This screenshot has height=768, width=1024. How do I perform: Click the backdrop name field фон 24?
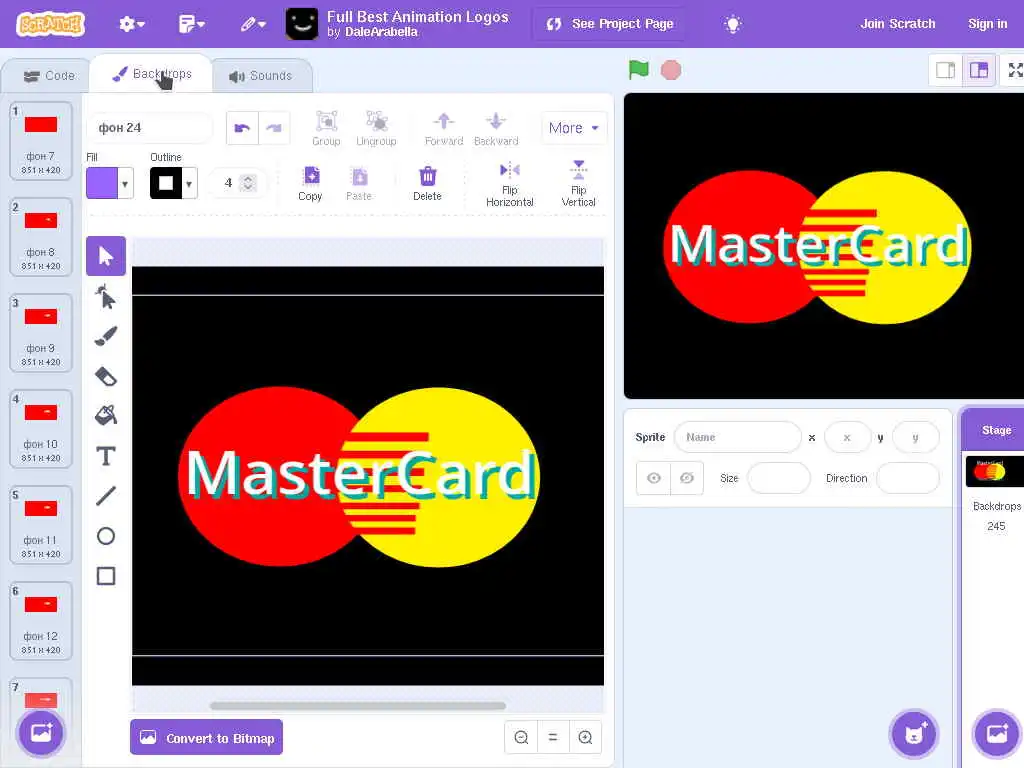[x=150, y=128]
